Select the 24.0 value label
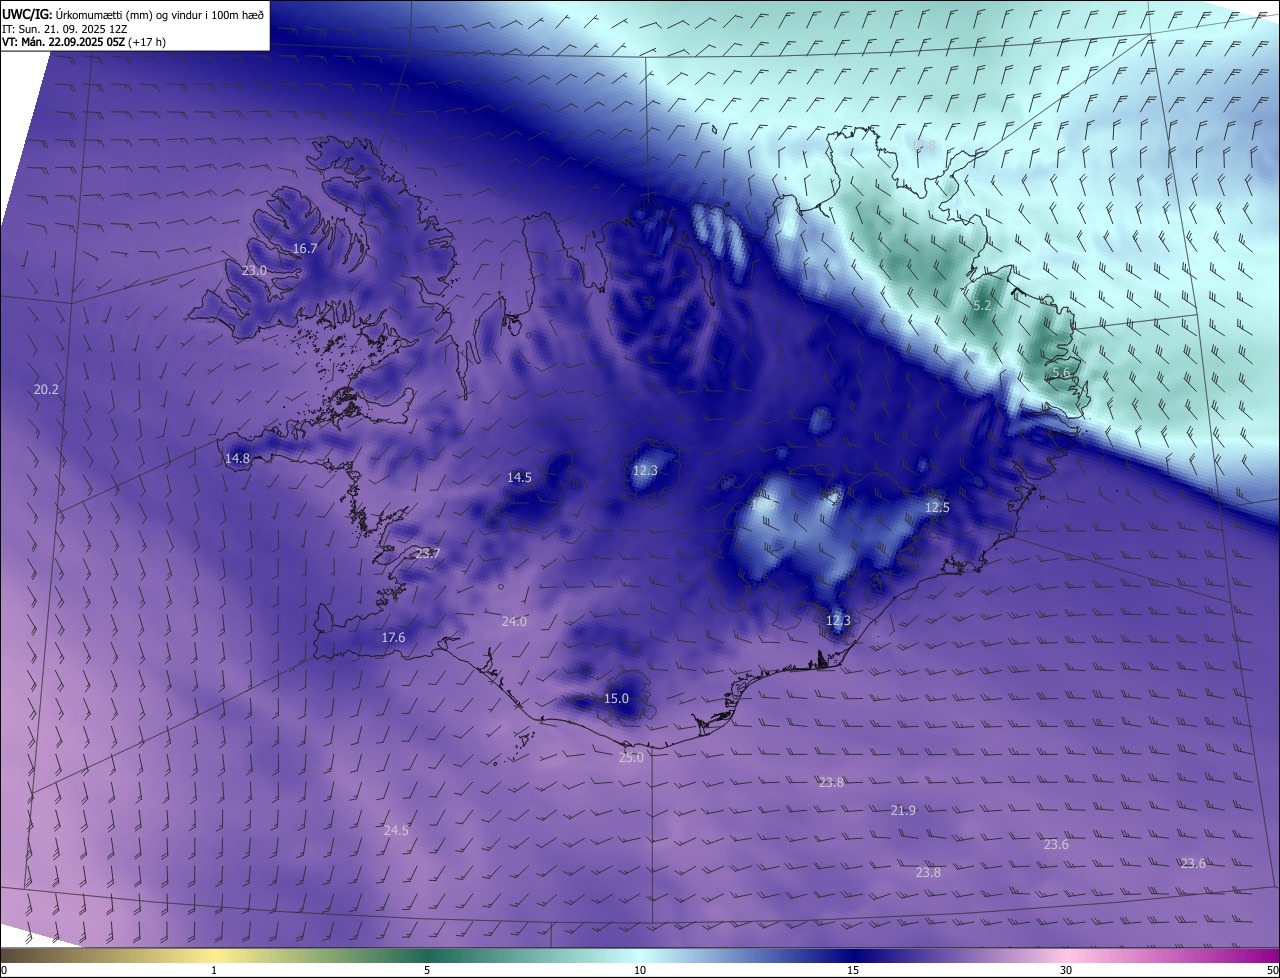 click(514, 621)
